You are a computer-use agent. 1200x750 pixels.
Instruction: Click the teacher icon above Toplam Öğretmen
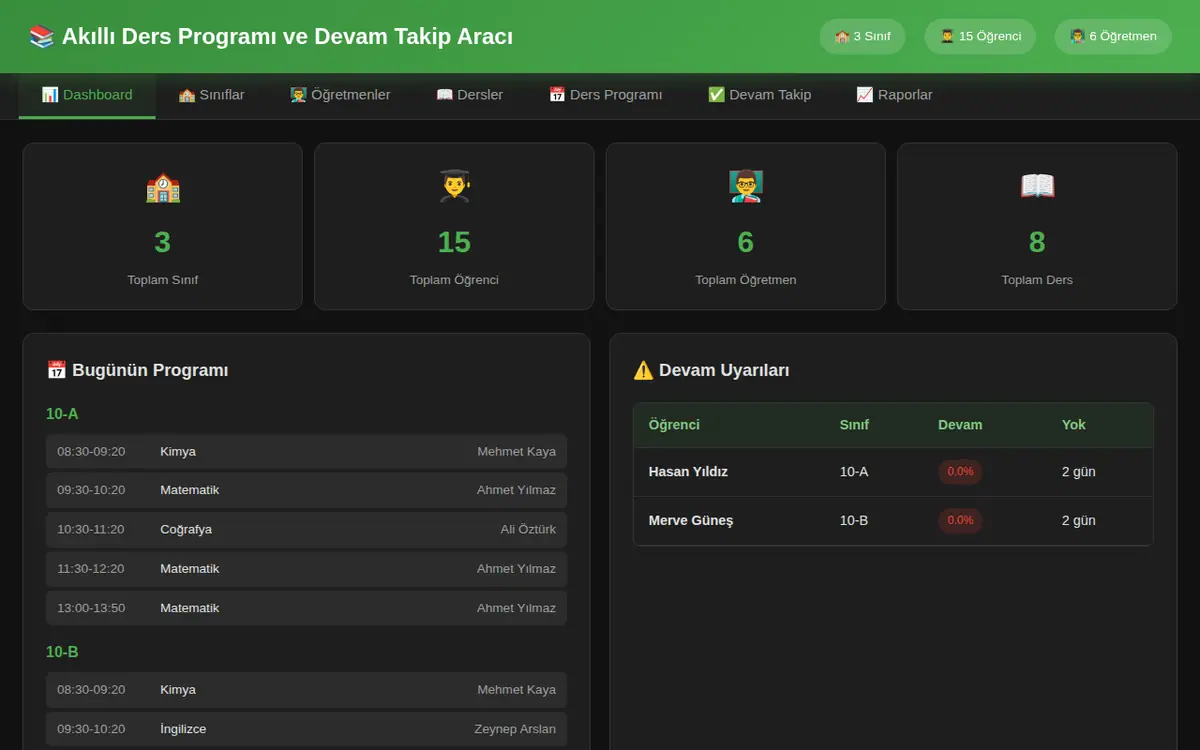[746, 187]
